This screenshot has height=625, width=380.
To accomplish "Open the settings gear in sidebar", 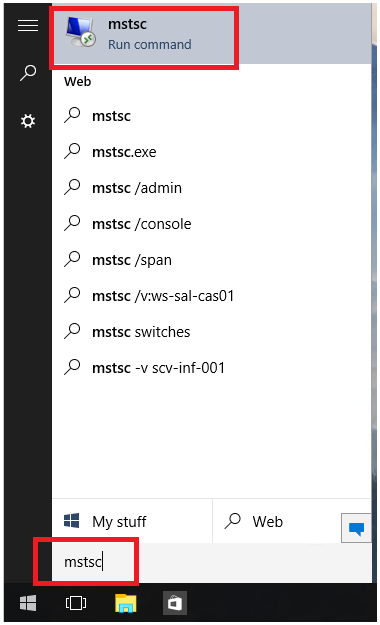I will (28, 121).
